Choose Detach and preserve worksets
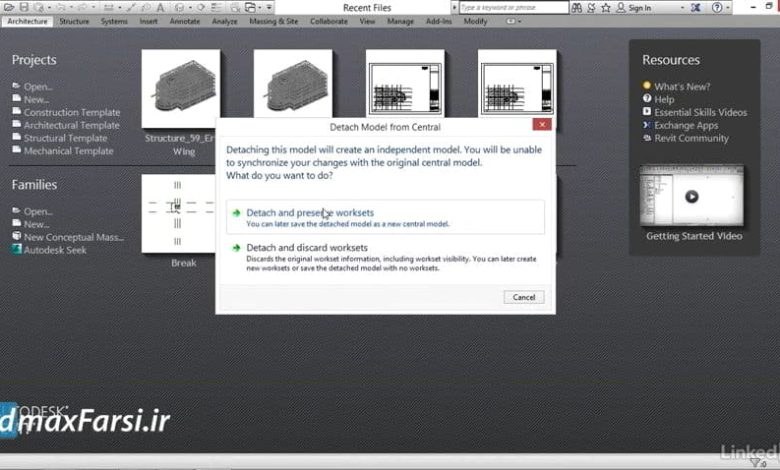 pos(385,217)
